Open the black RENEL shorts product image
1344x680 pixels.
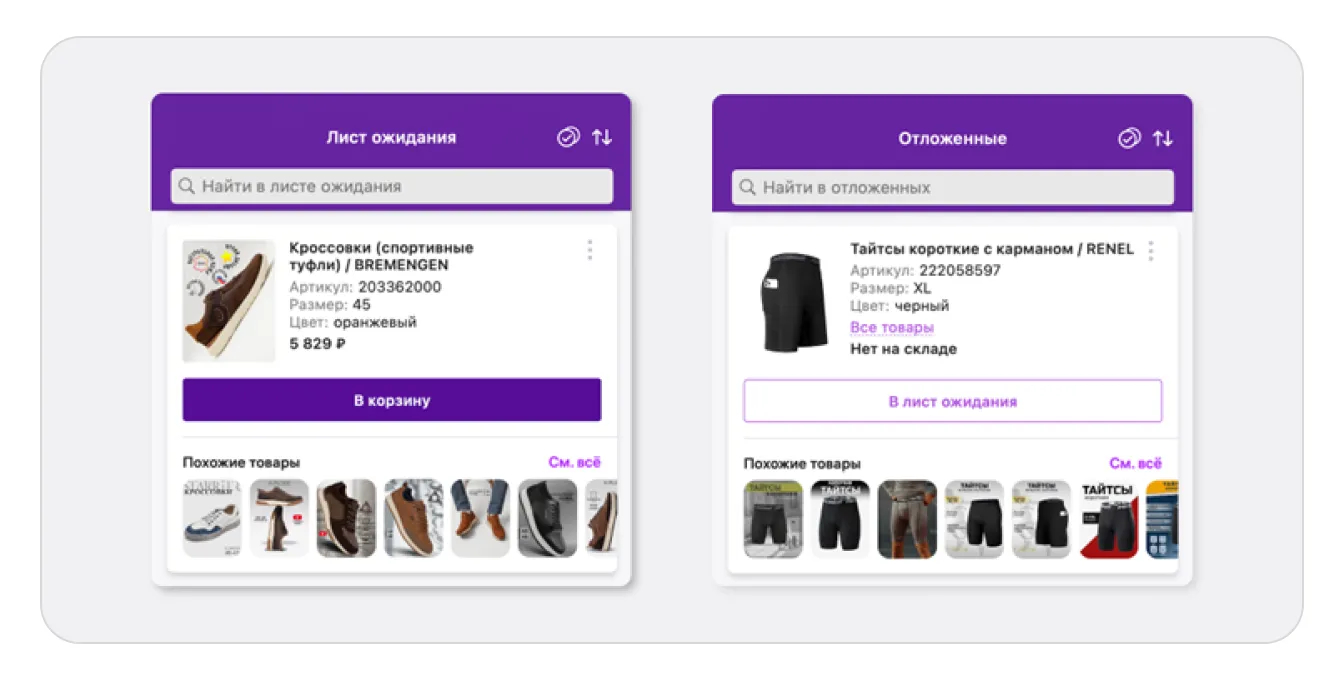coord(790,301)
